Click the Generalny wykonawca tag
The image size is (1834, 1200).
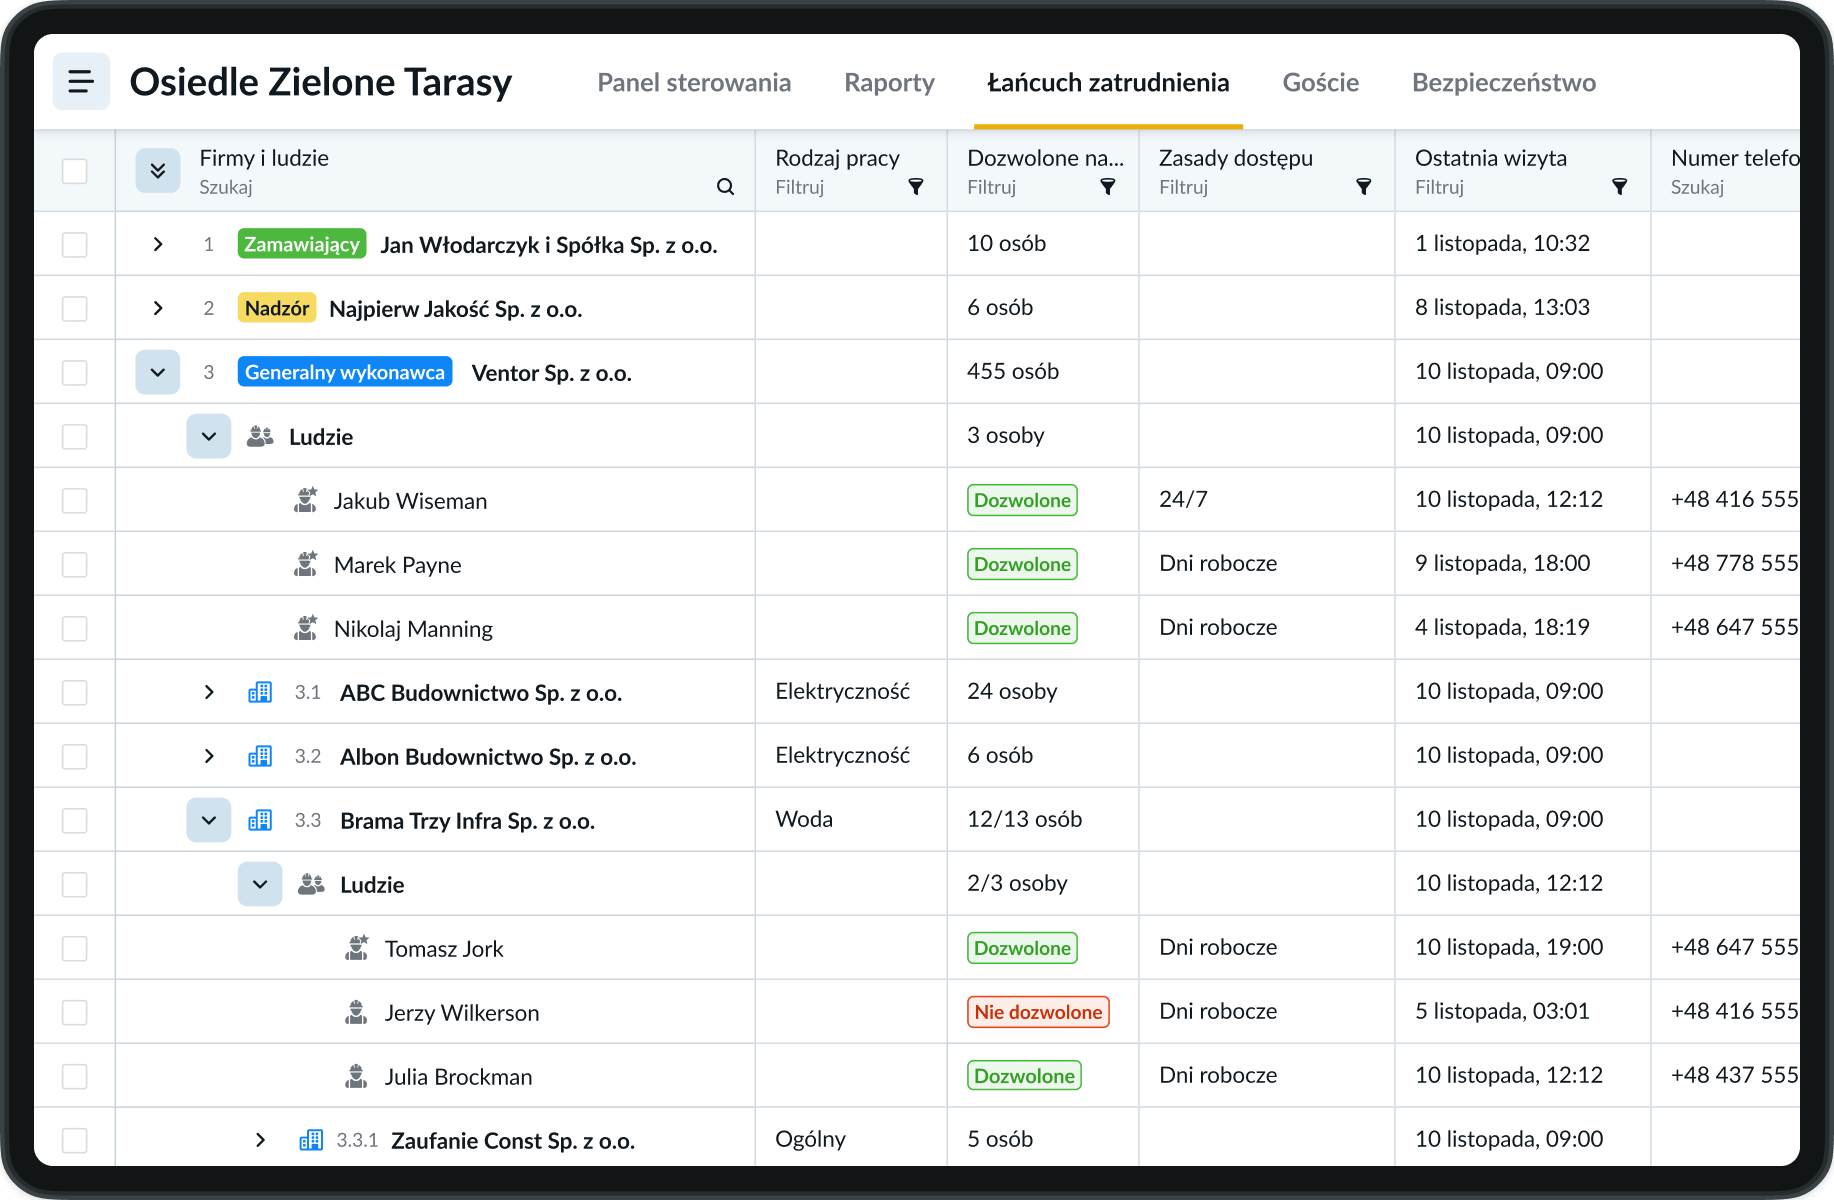(345, 372)
